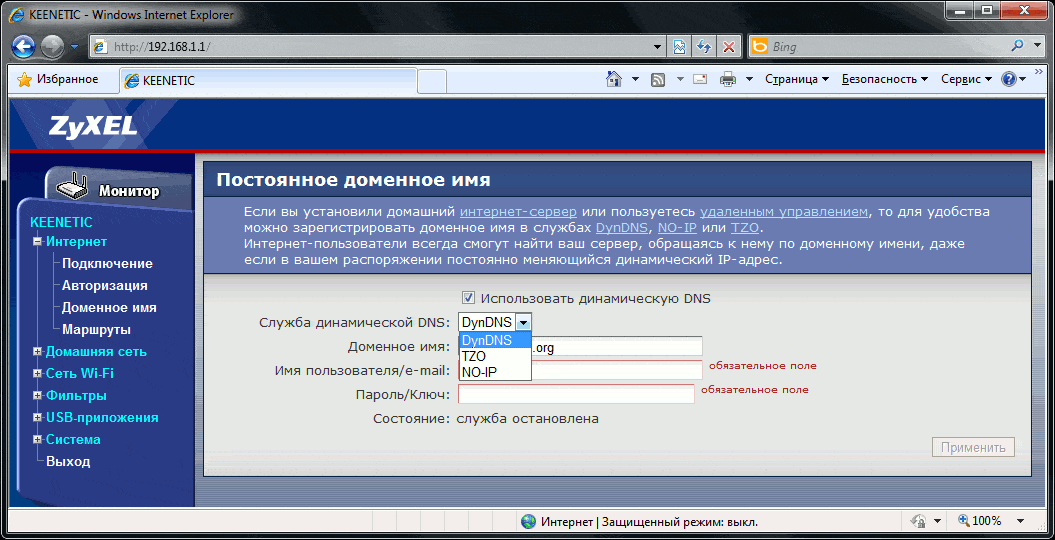The image size is (1055, 540).
Task: Open the zoom level 100% control
Action: [985, 521]
